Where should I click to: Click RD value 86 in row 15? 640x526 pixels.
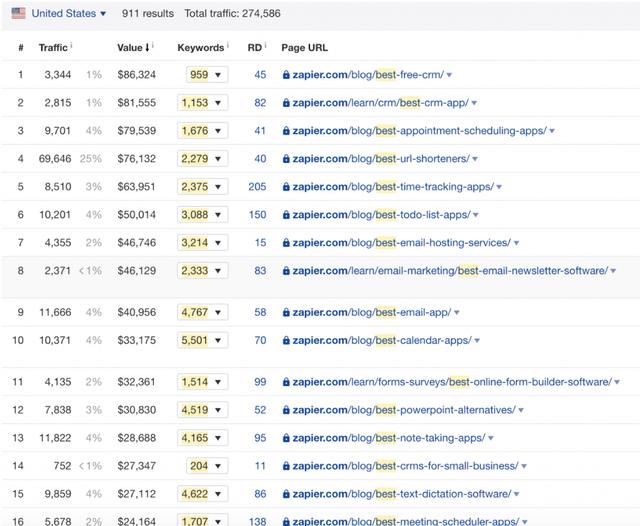pos(260,494)
